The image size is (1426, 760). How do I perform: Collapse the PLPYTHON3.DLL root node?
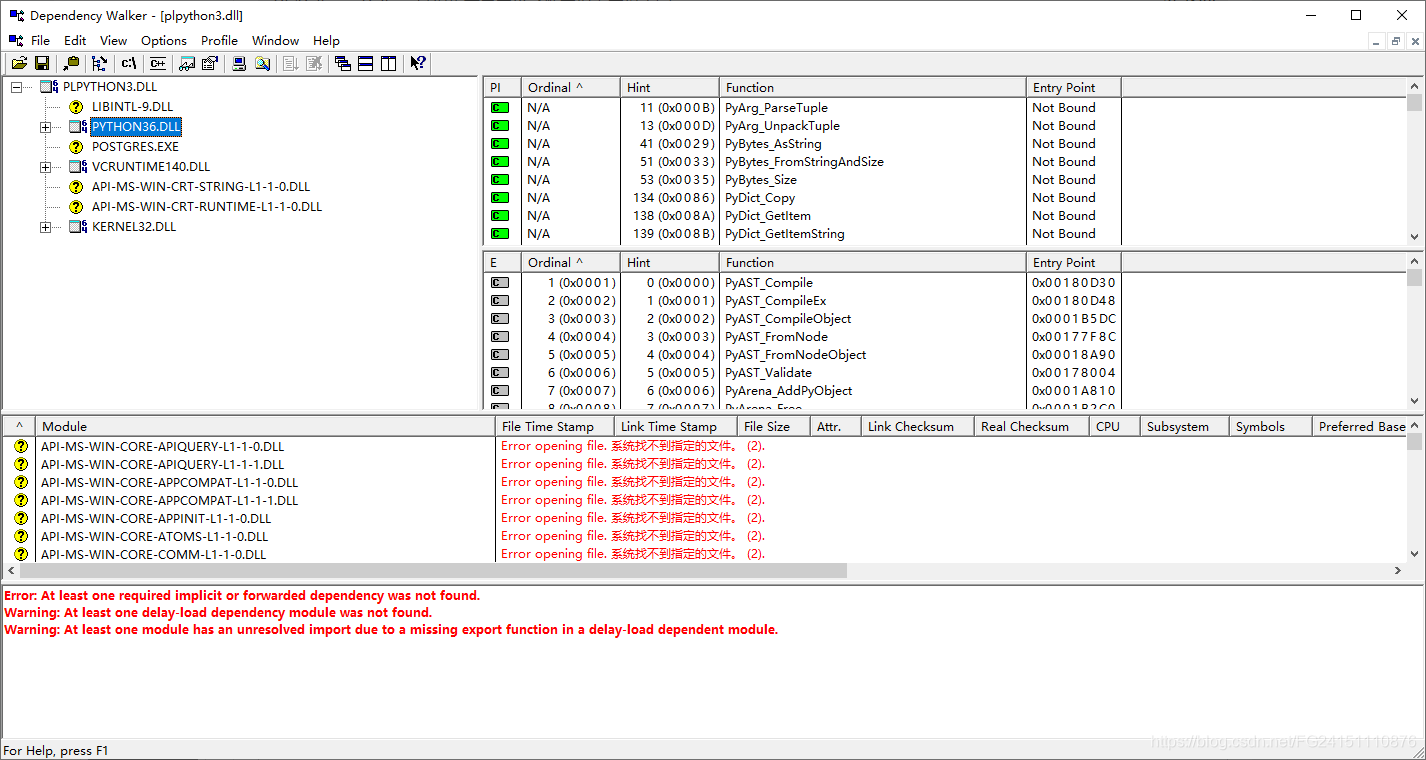(x=16, y=87)
